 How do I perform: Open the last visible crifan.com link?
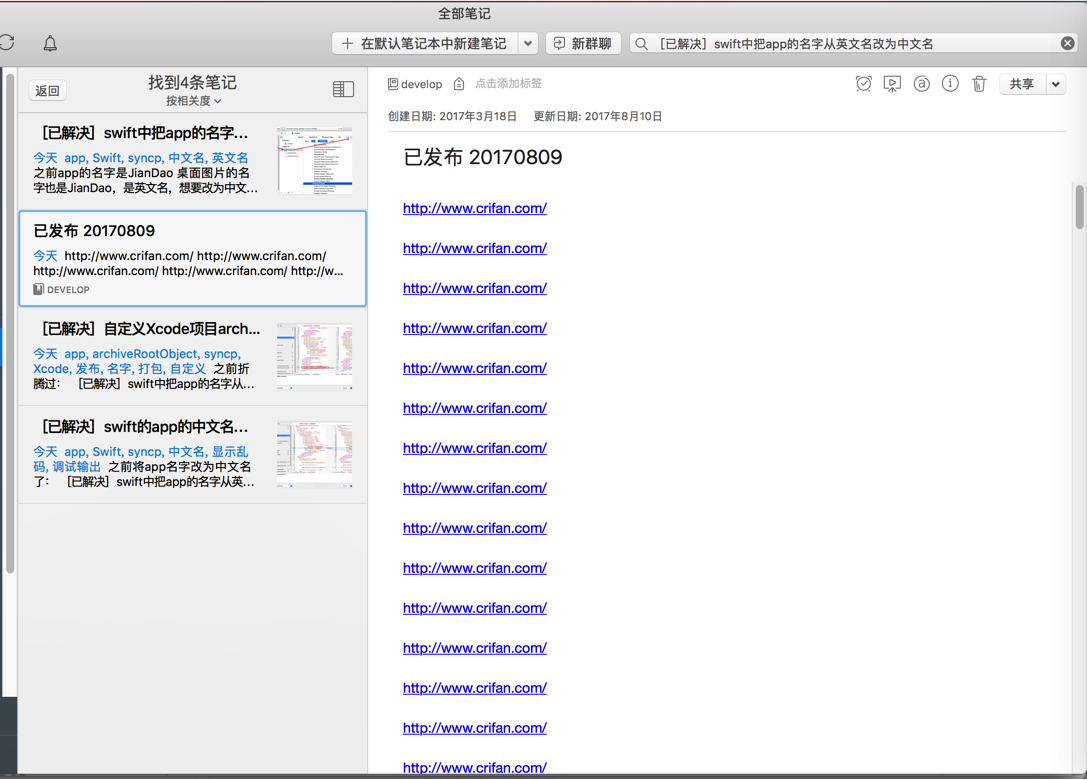[x=475, y=767]
